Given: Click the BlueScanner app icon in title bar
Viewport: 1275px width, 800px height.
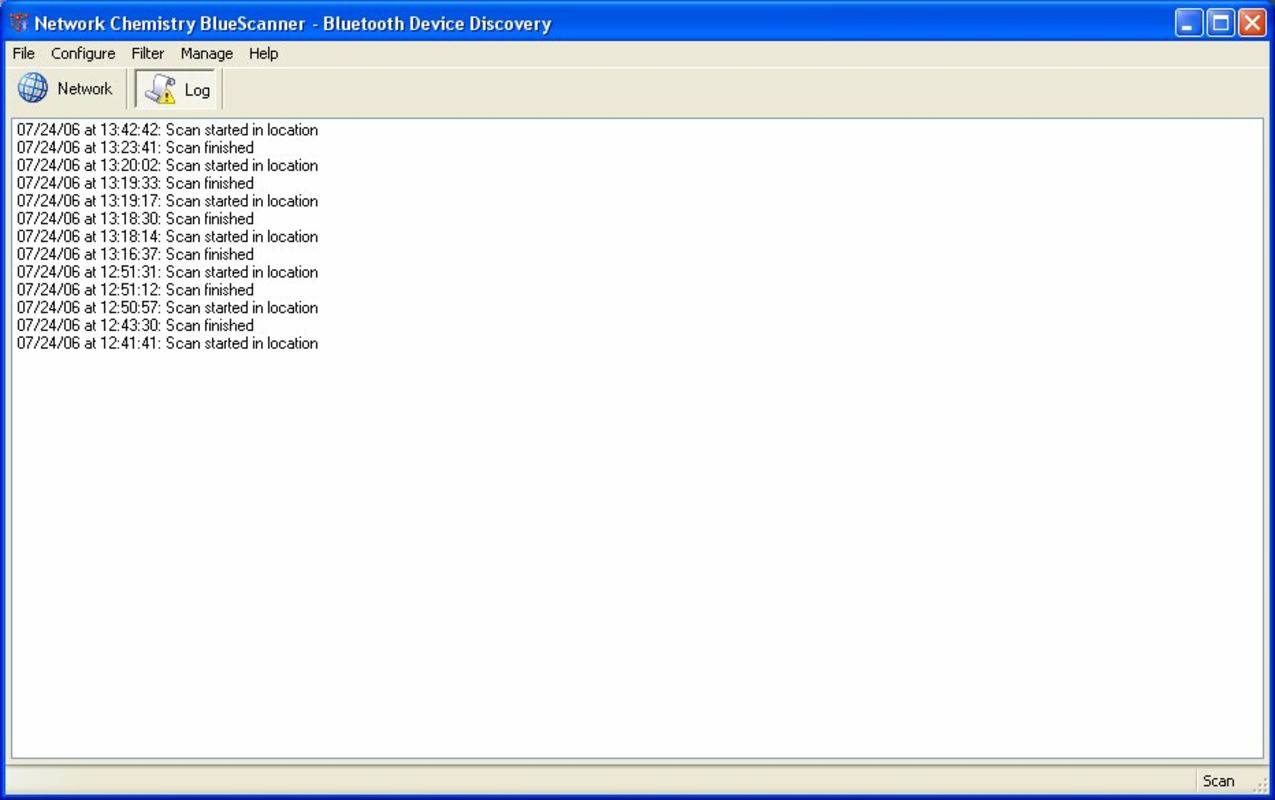Looking at the screenshot, I should 19,23.
